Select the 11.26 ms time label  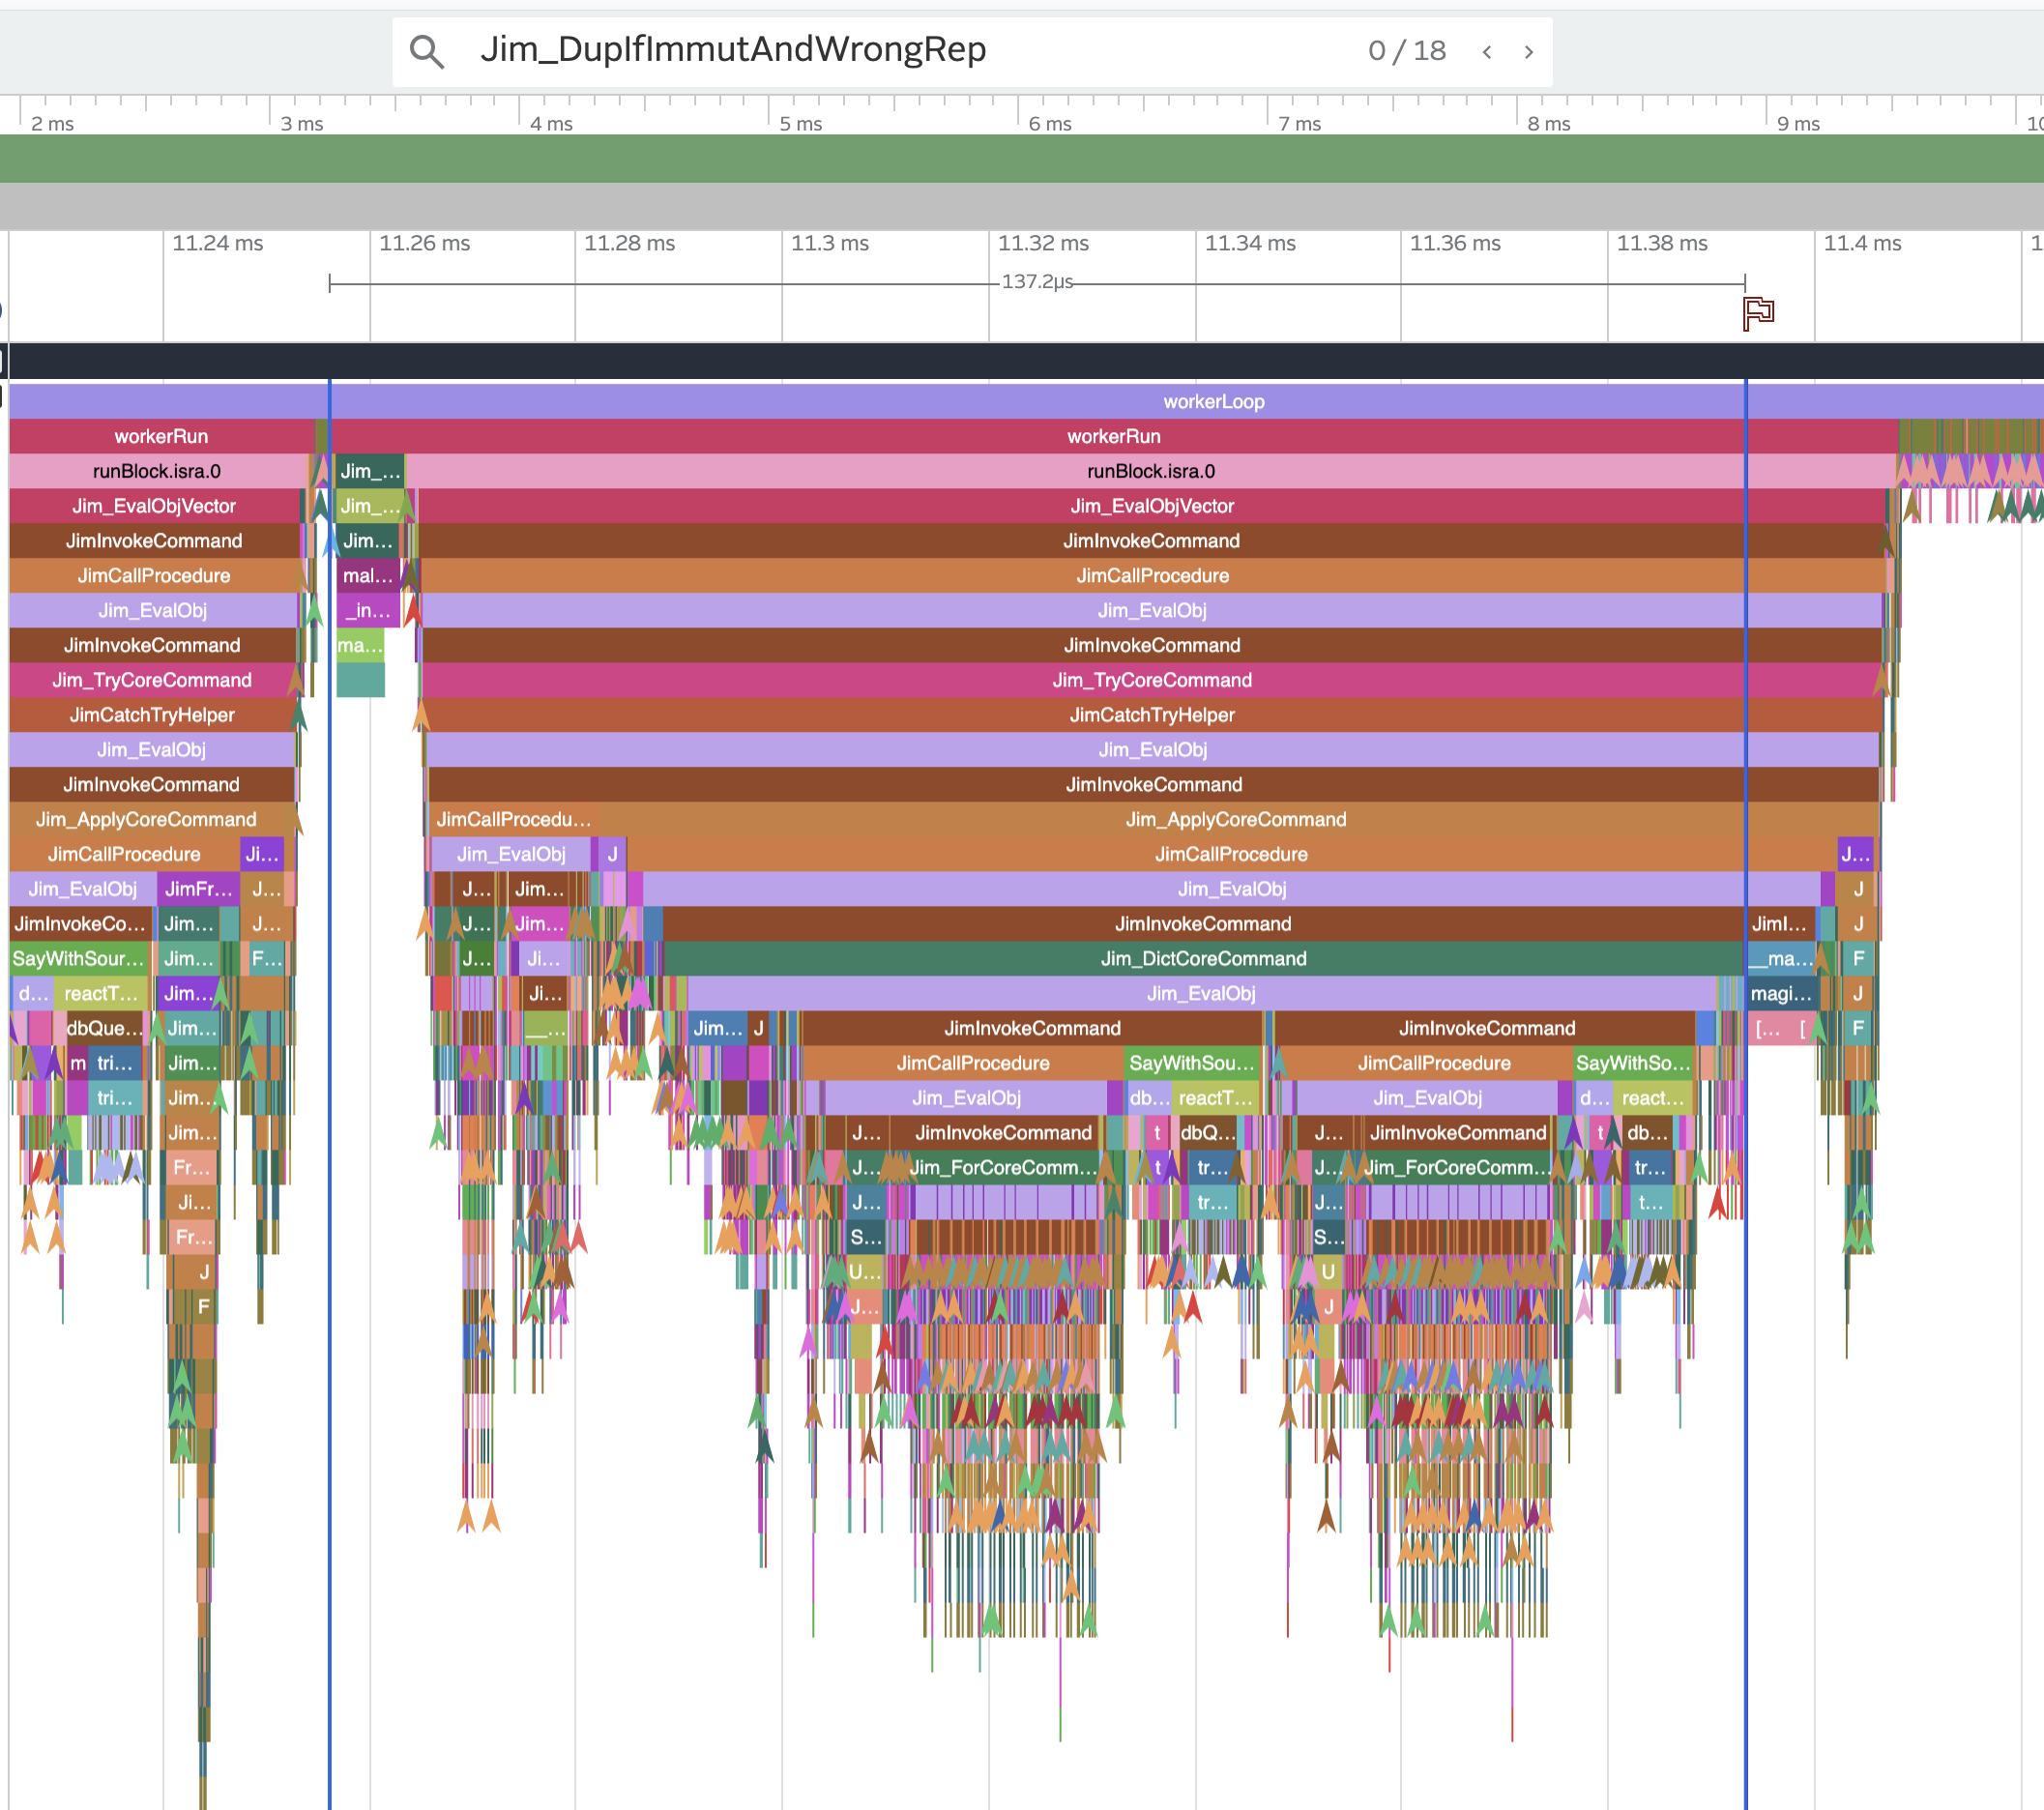pyautogui.click(x=424, y=243)
